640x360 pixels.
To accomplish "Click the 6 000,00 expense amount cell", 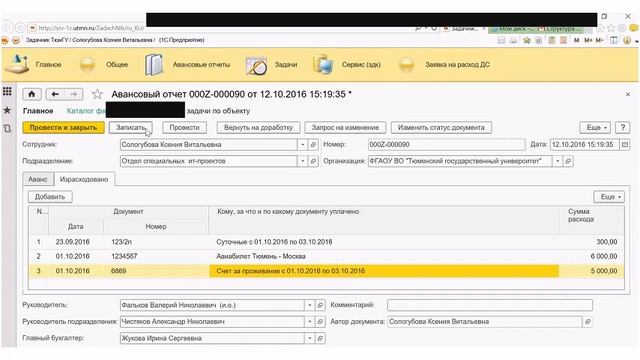I will 592,256.
